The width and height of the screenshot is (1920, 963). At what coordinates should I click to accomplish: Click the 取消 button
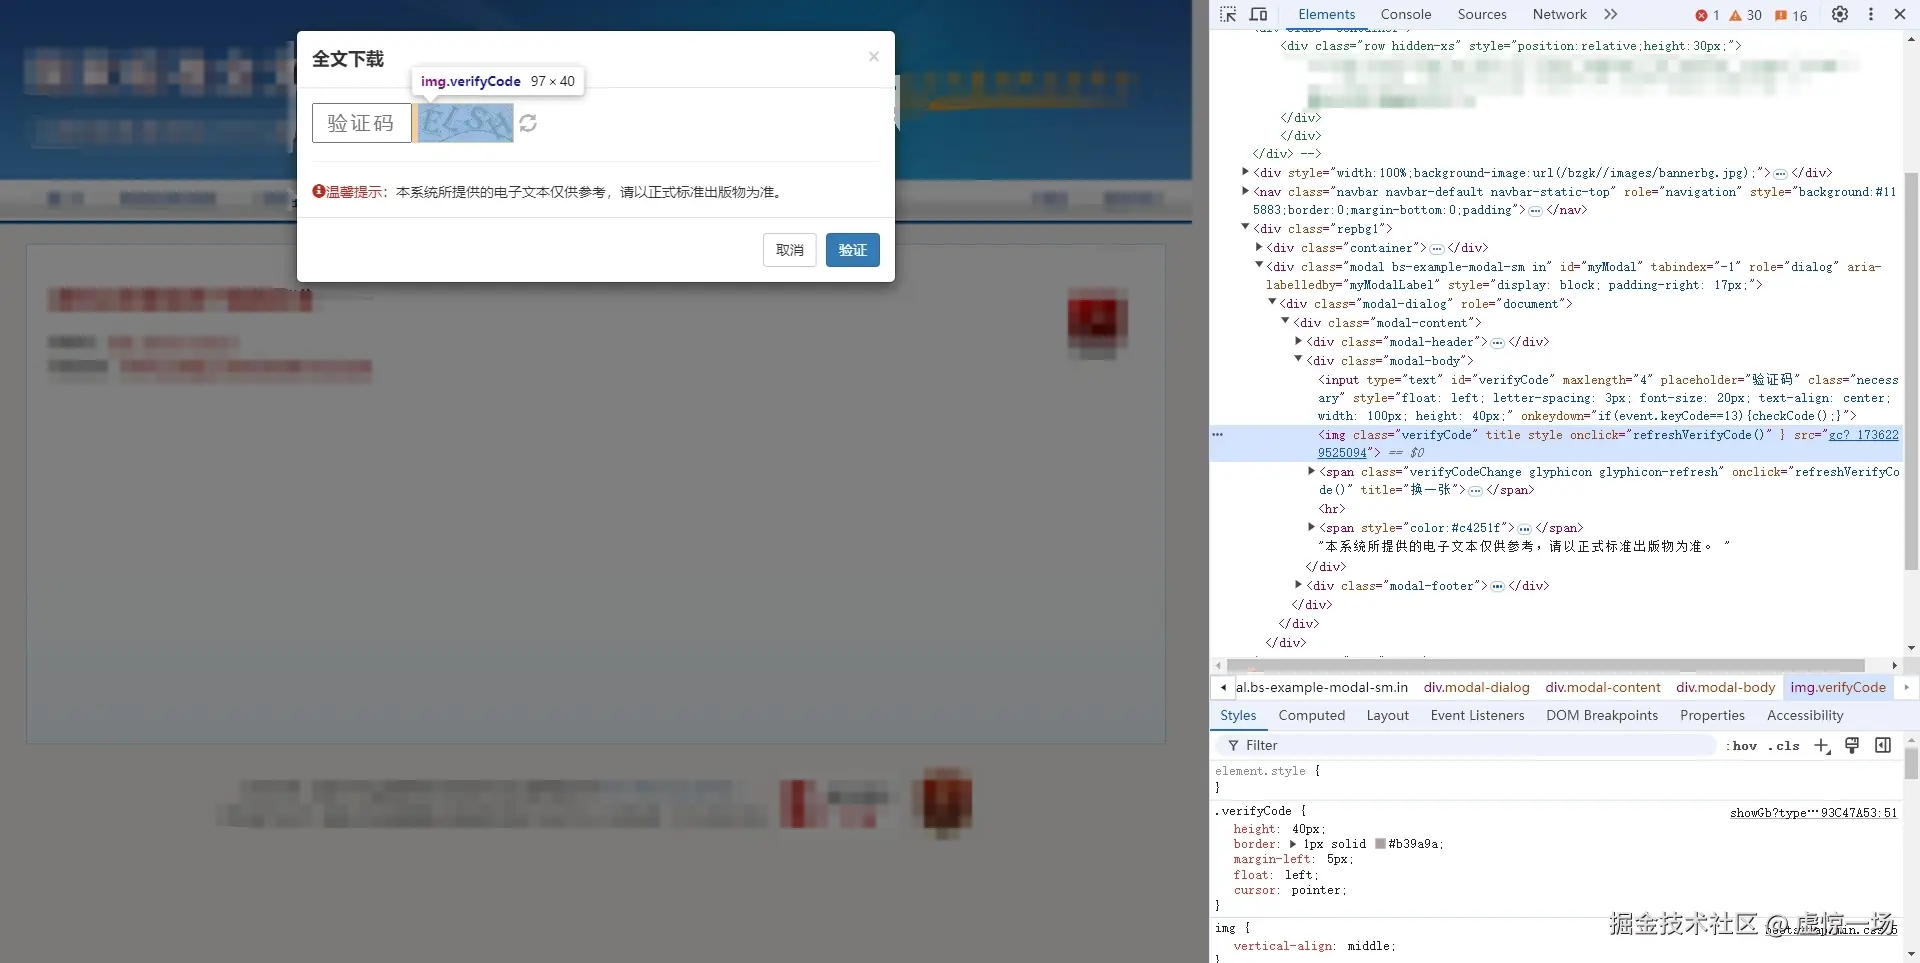tap(789, 249)
